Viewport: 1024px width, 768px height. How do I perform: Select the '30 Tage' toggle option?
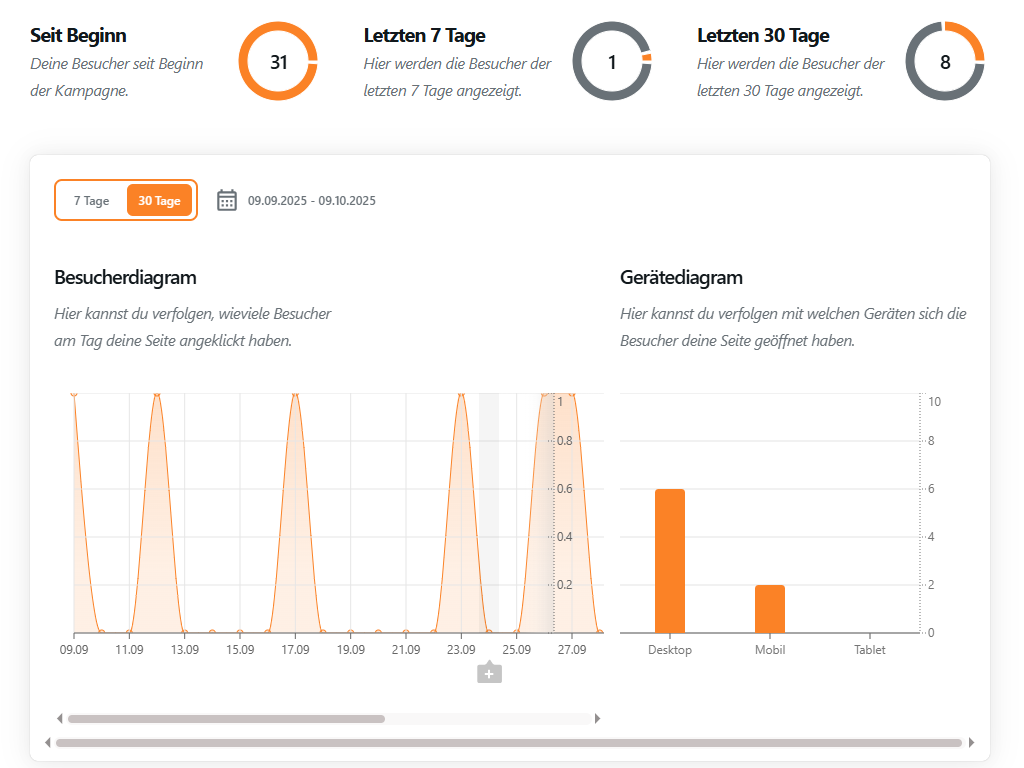[158, 200]
